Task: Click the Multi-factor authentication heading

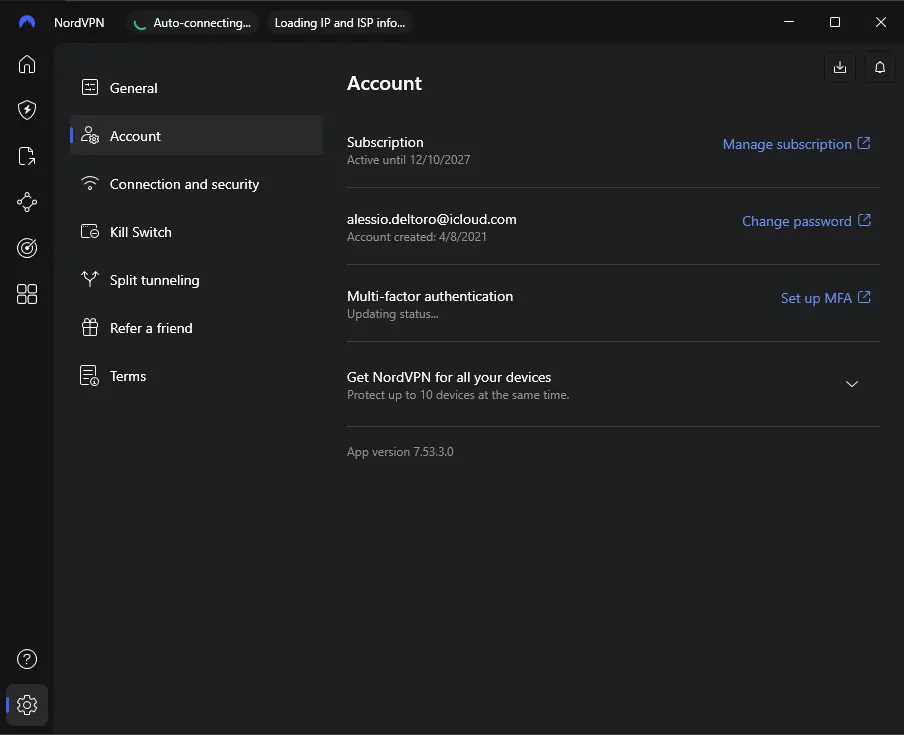Action: click(x=430, y=296)
